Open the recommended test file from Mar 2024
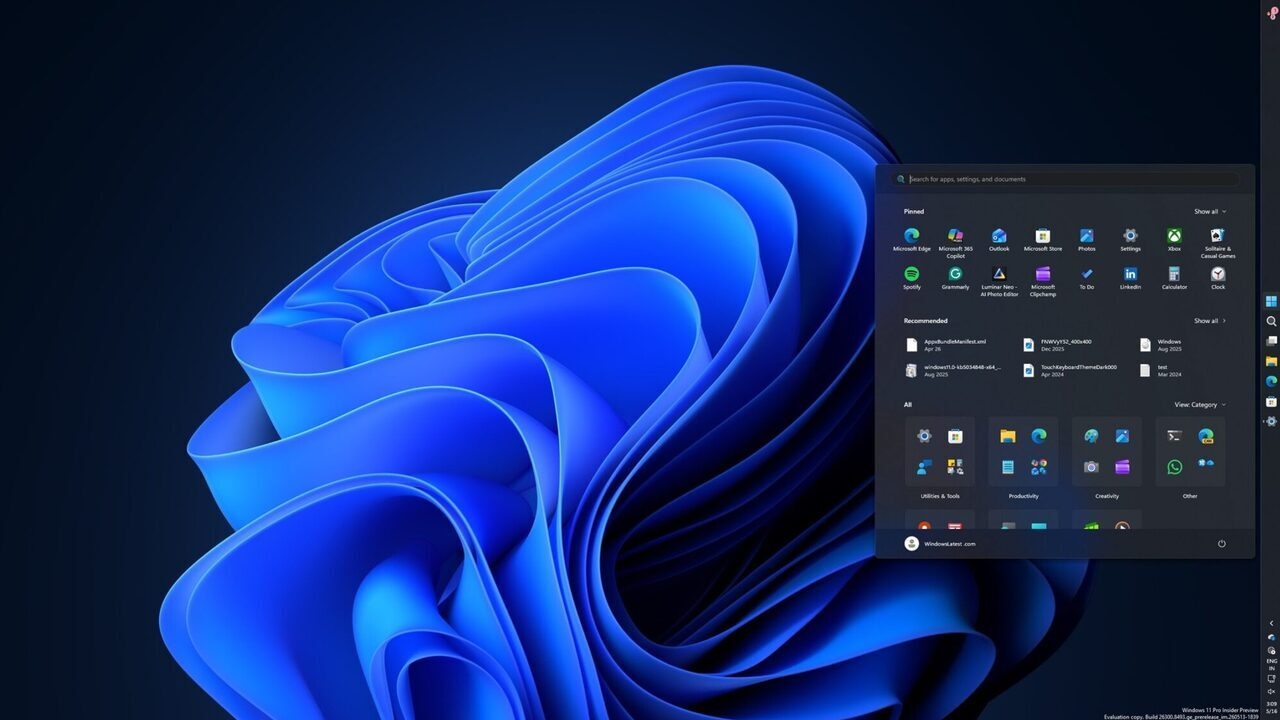The height and width of the screenshot is (720, 1280). point(1161,370)
